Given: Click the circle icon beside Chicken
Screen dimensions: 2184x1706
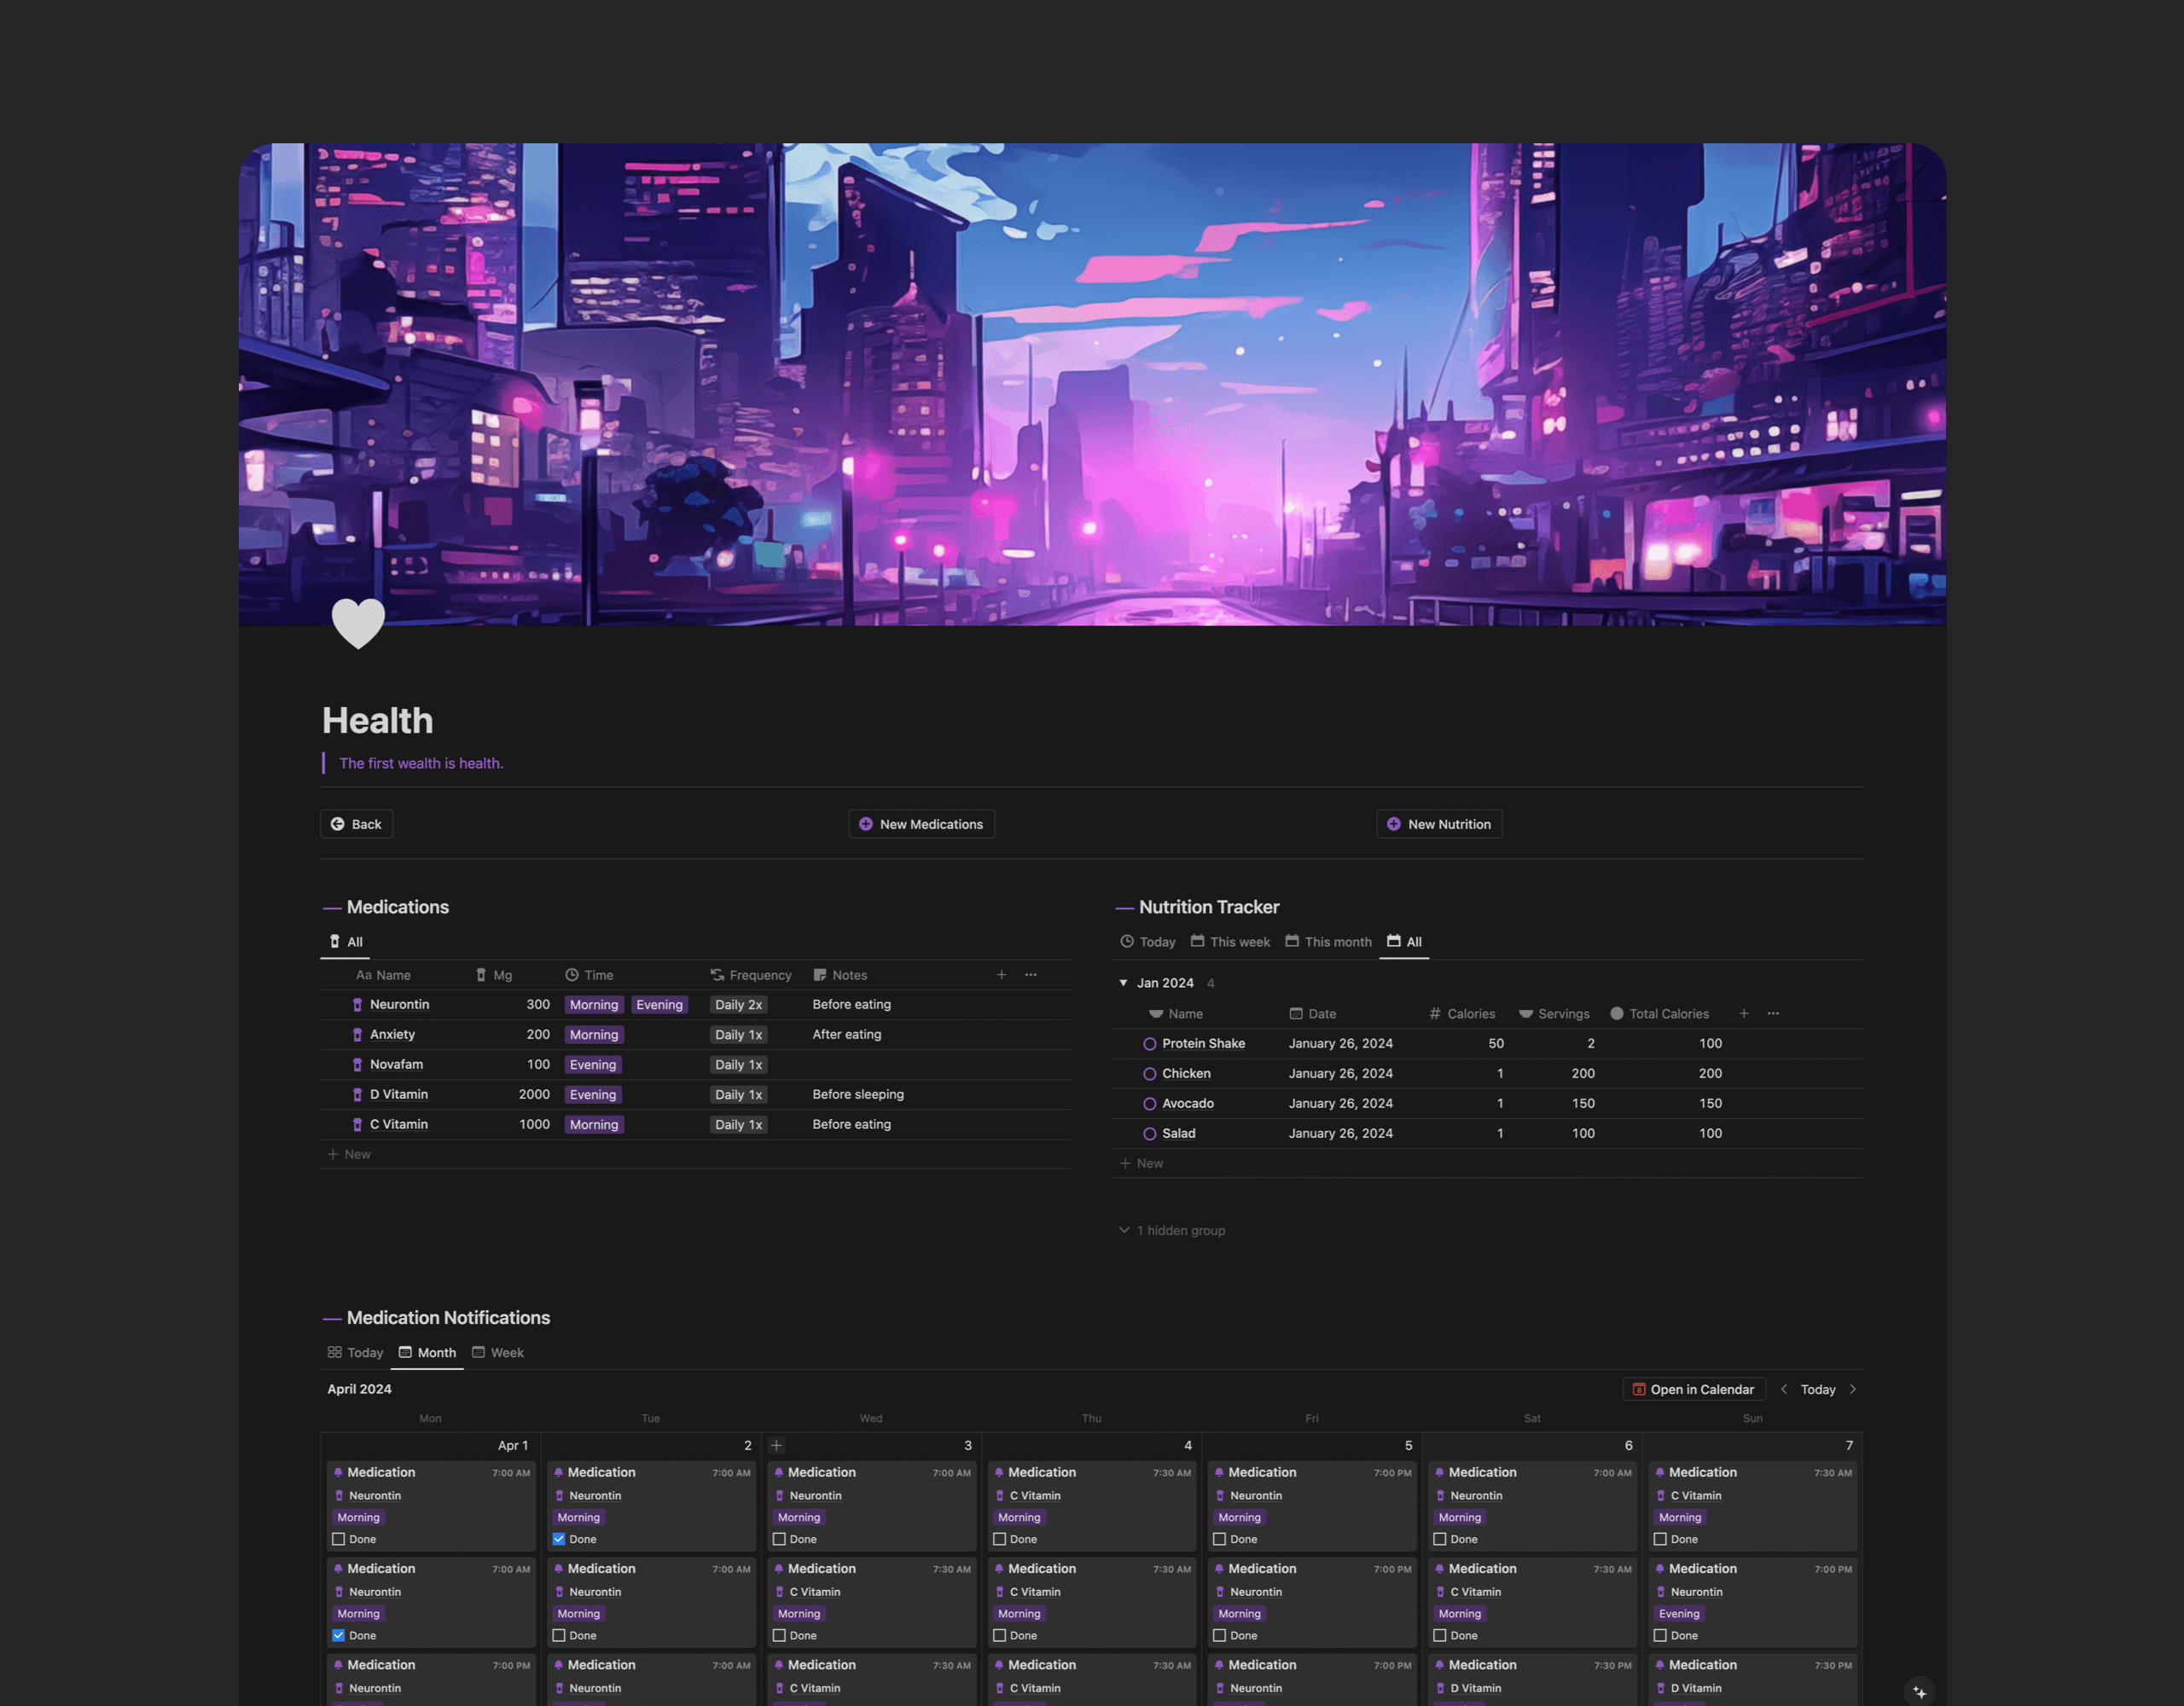Looking at the screenshot, I should click(x=1150, y=1074).
